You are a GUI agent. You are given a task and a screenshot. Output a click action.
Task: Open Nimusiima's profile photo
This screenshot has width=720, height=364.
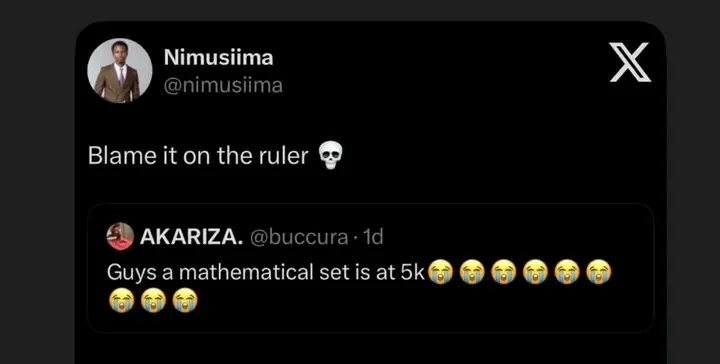120,70
